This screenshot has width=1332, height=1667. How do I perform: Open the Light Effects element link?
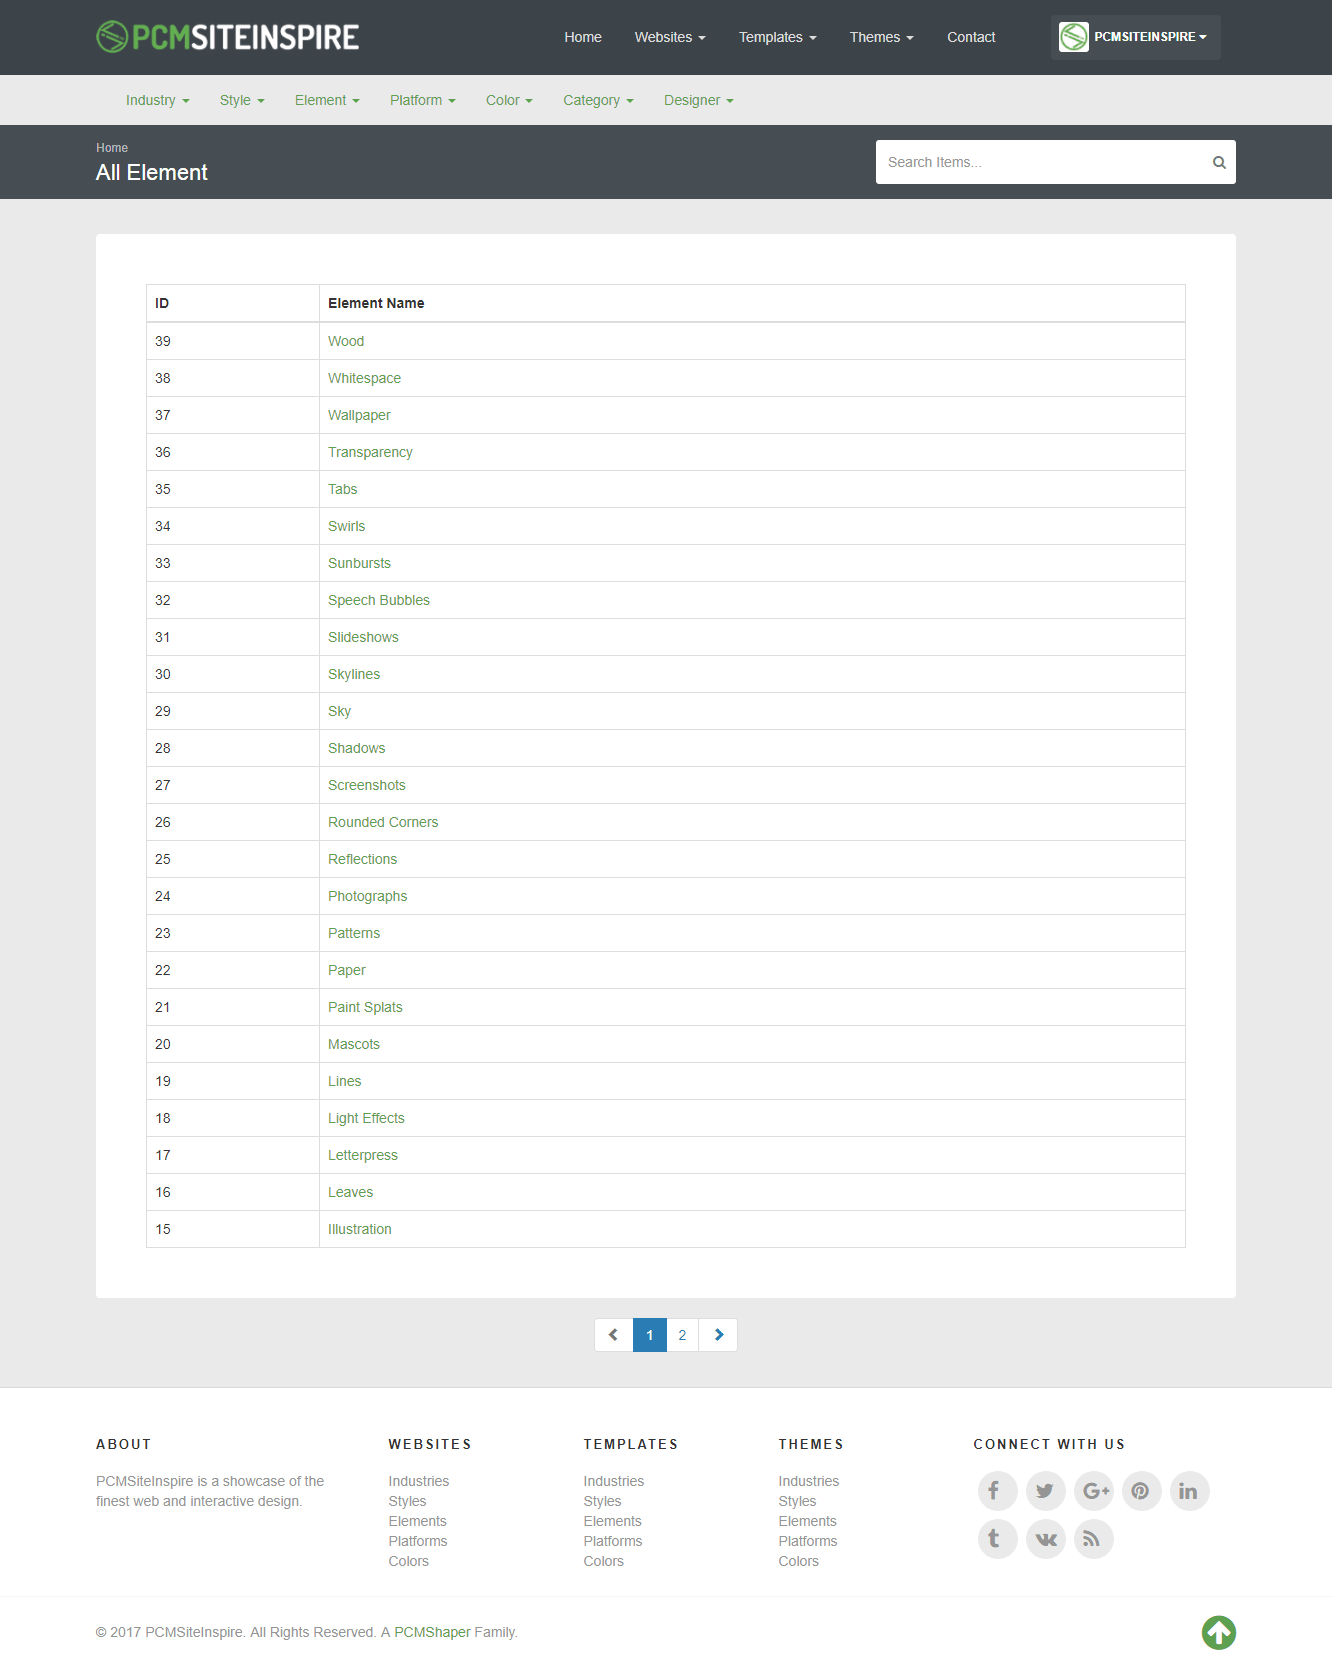point(366,1118)
